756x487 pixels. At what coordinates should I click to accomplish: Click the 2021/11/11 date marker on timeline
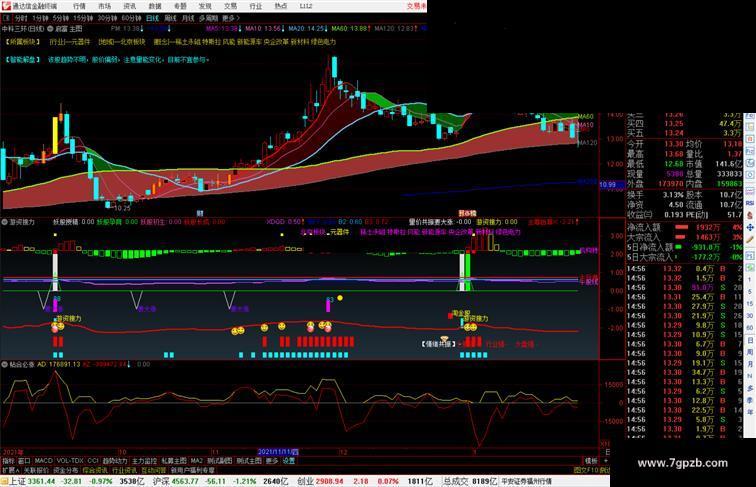[278, 452]
